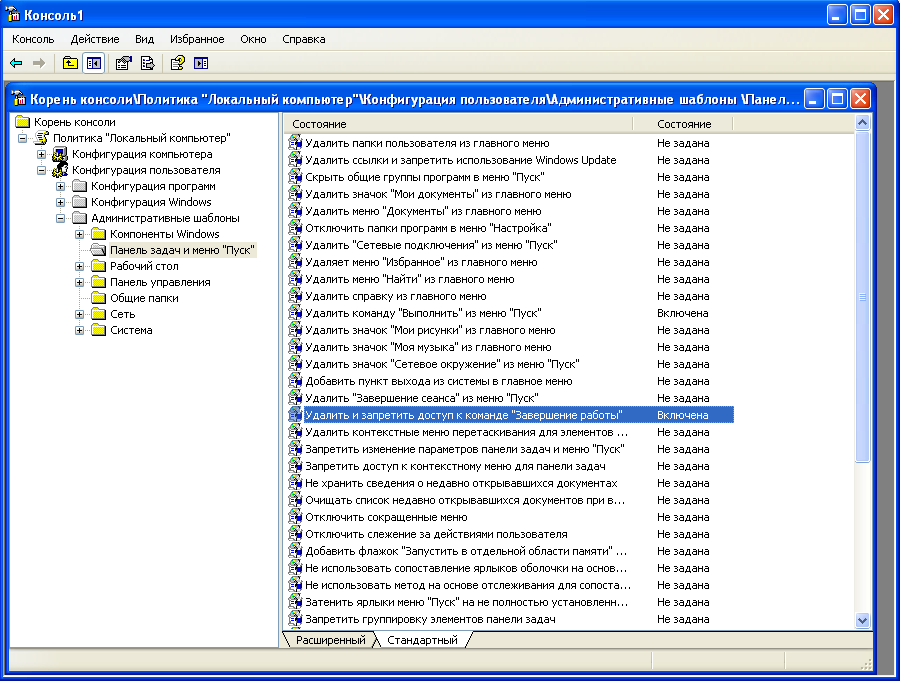Open the Help toolbar icon with question mark
The width and height of the screenshot is (900, 681).
[x=177, y=63]
